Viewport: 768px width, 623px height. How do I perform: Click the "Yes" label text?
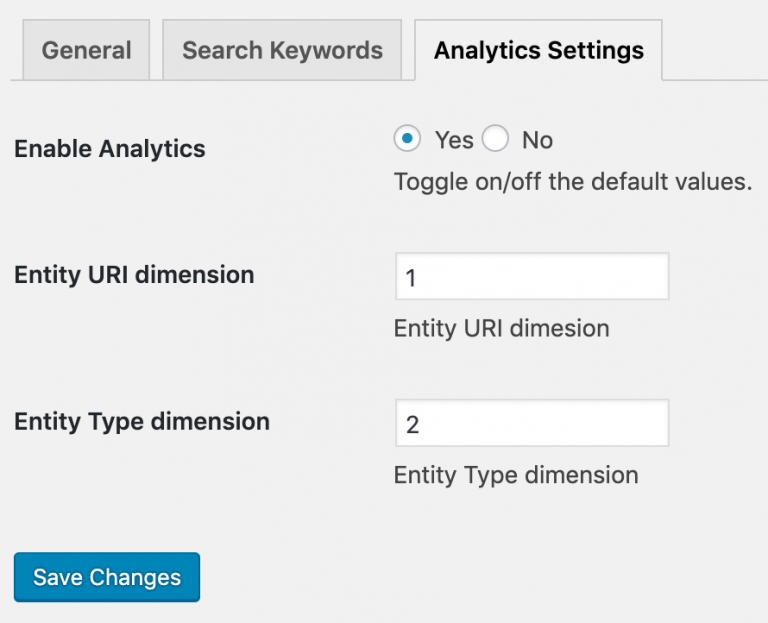click(454, 140)
